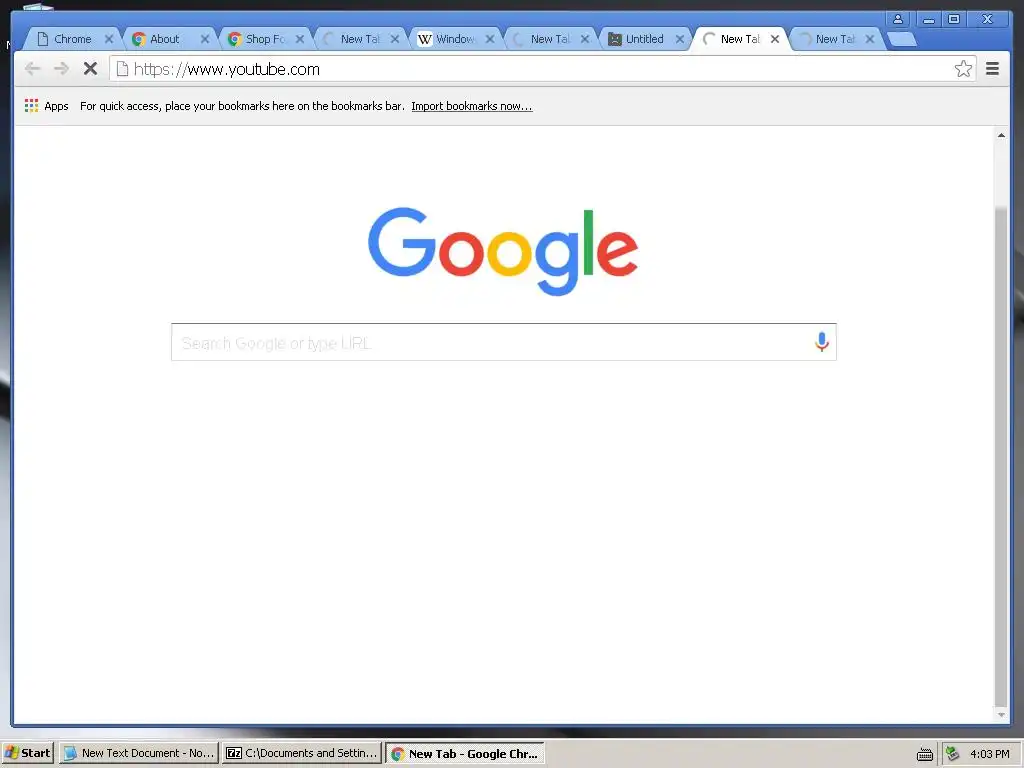Open the Chrome hamburger menu
Screen dimensions: 1024x768
coord(992,69)
